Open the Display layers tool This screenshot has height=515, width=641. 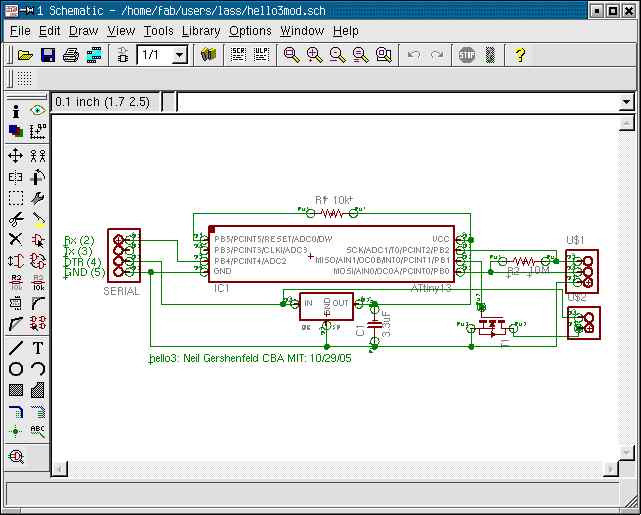pos(16,131)
